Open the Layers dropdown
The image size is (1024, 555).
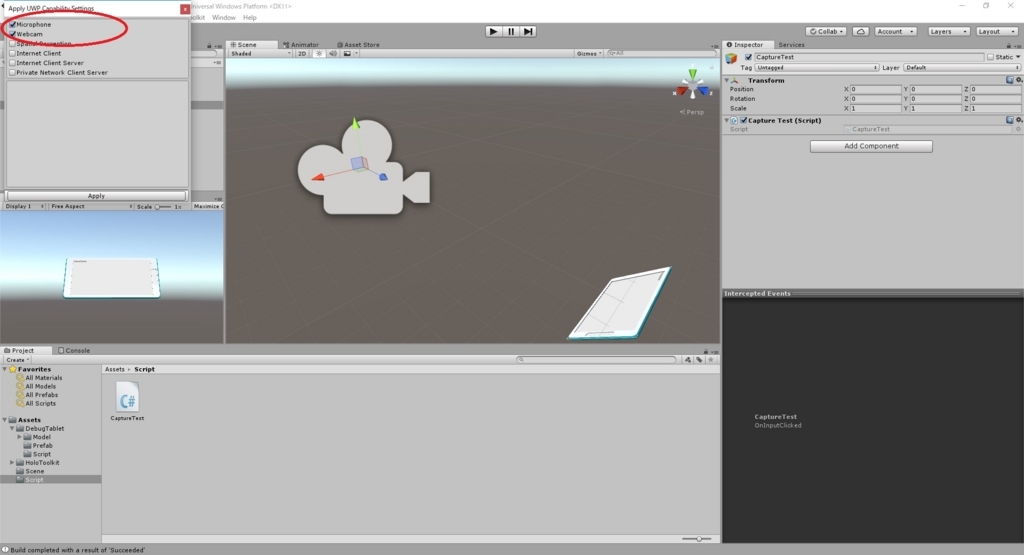coord(948,31)
